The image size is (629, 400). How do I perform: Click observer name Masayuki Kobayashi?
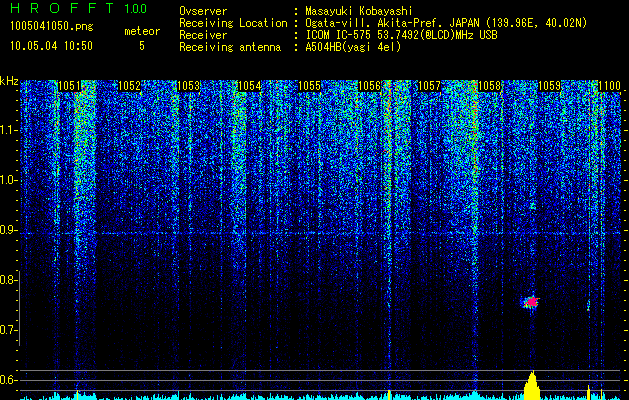point(358,11)
